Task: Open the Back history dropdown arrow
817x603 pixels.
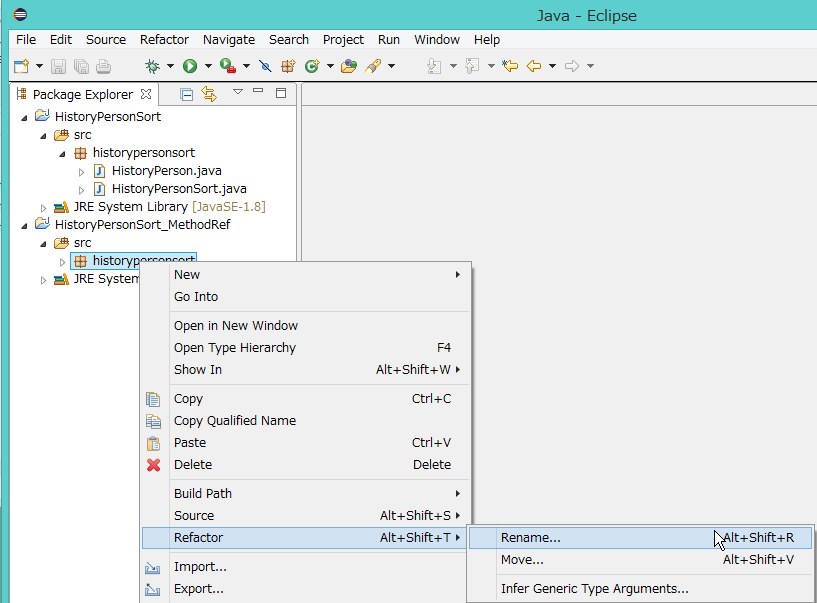Action: coord(552,66)
